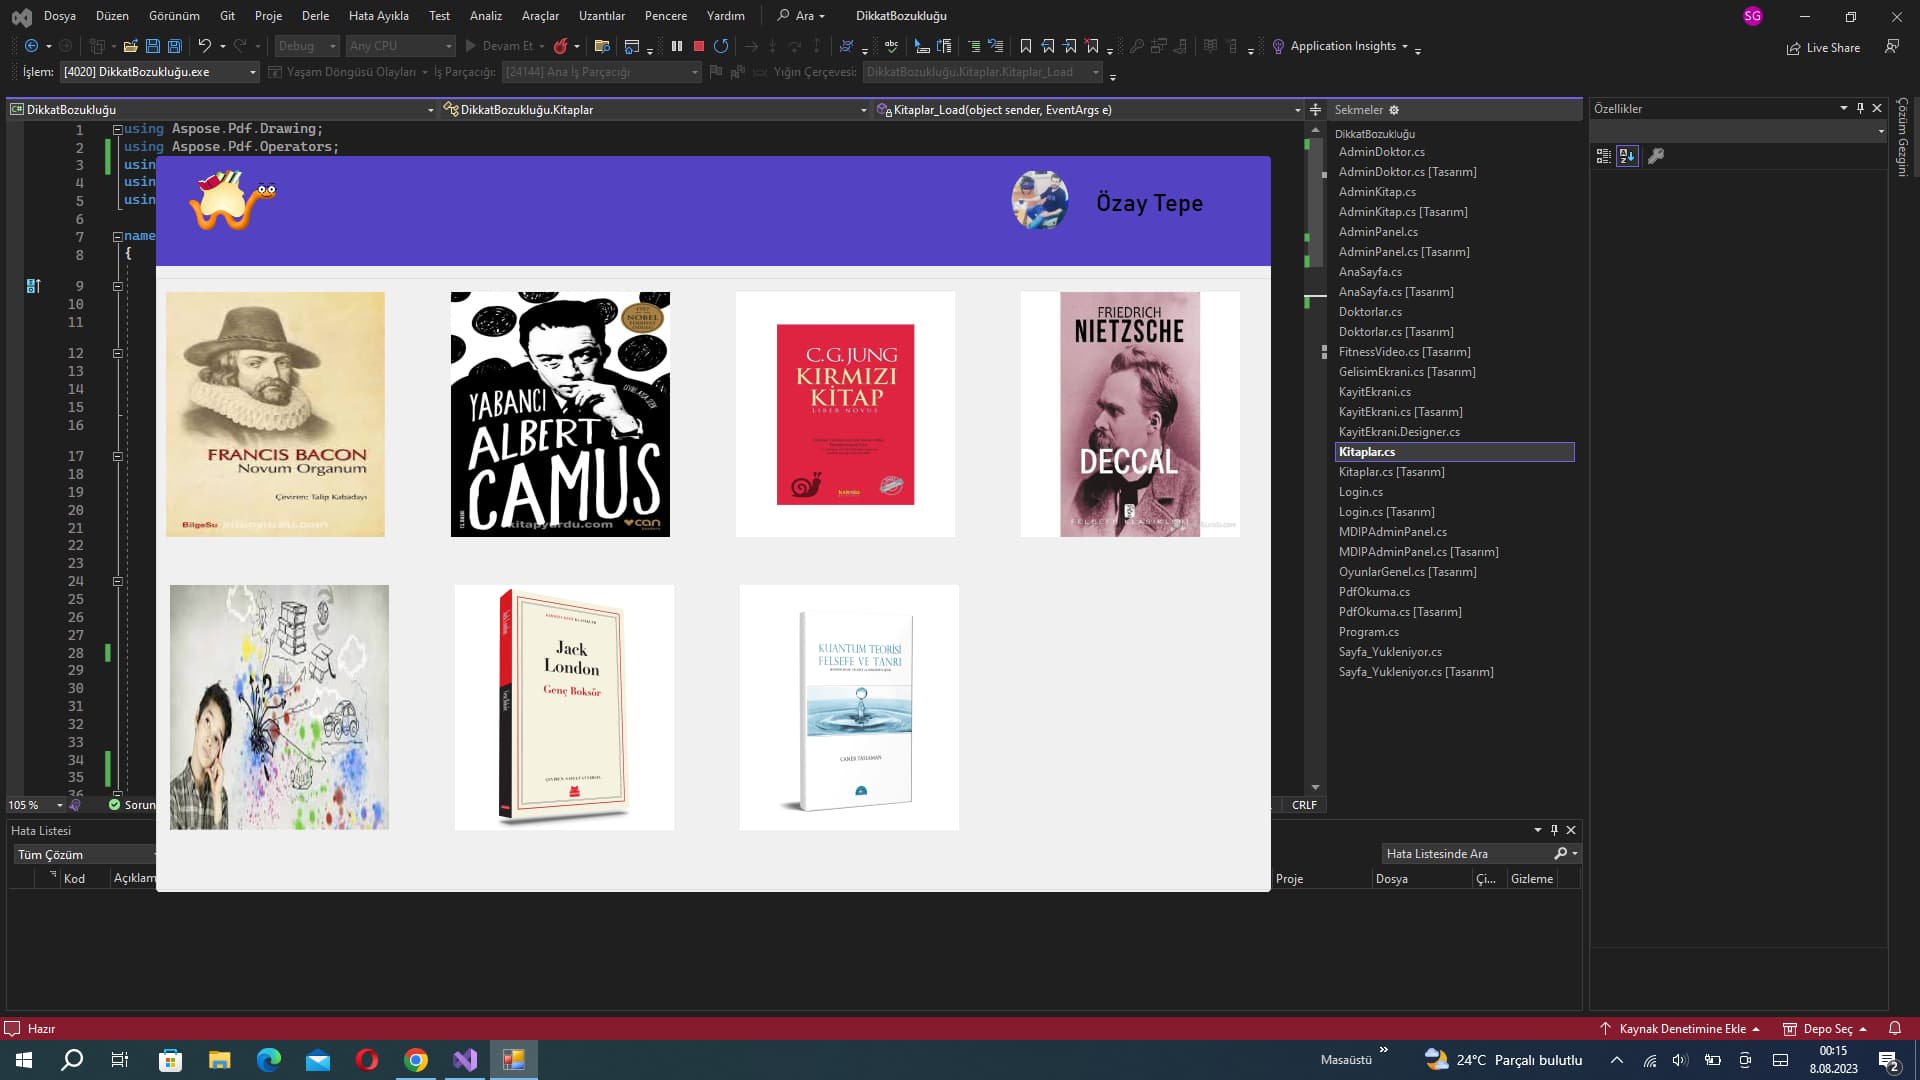Open the Uzantılar menu
Image resolution: width=1920 pixels, height=1080 pixels.
click(x=602, y=16)
